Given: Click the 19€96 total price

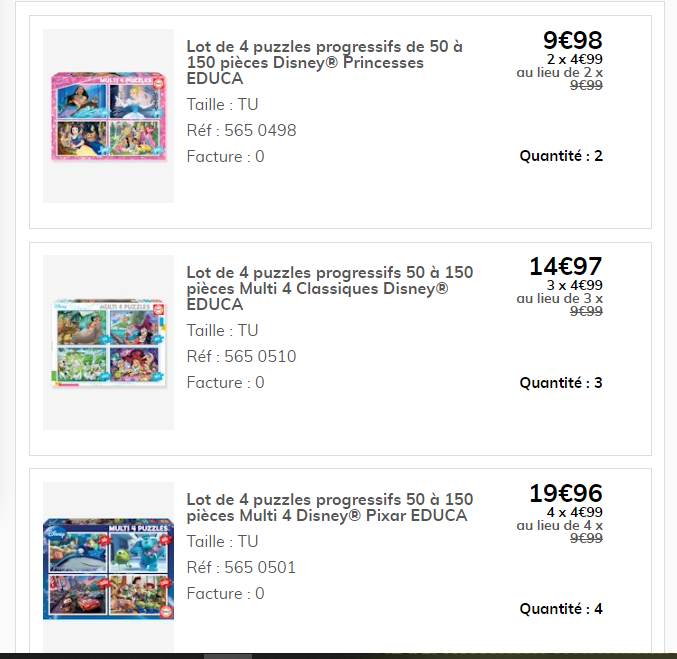Looking at the screenshot, I should tap(565, 494).
